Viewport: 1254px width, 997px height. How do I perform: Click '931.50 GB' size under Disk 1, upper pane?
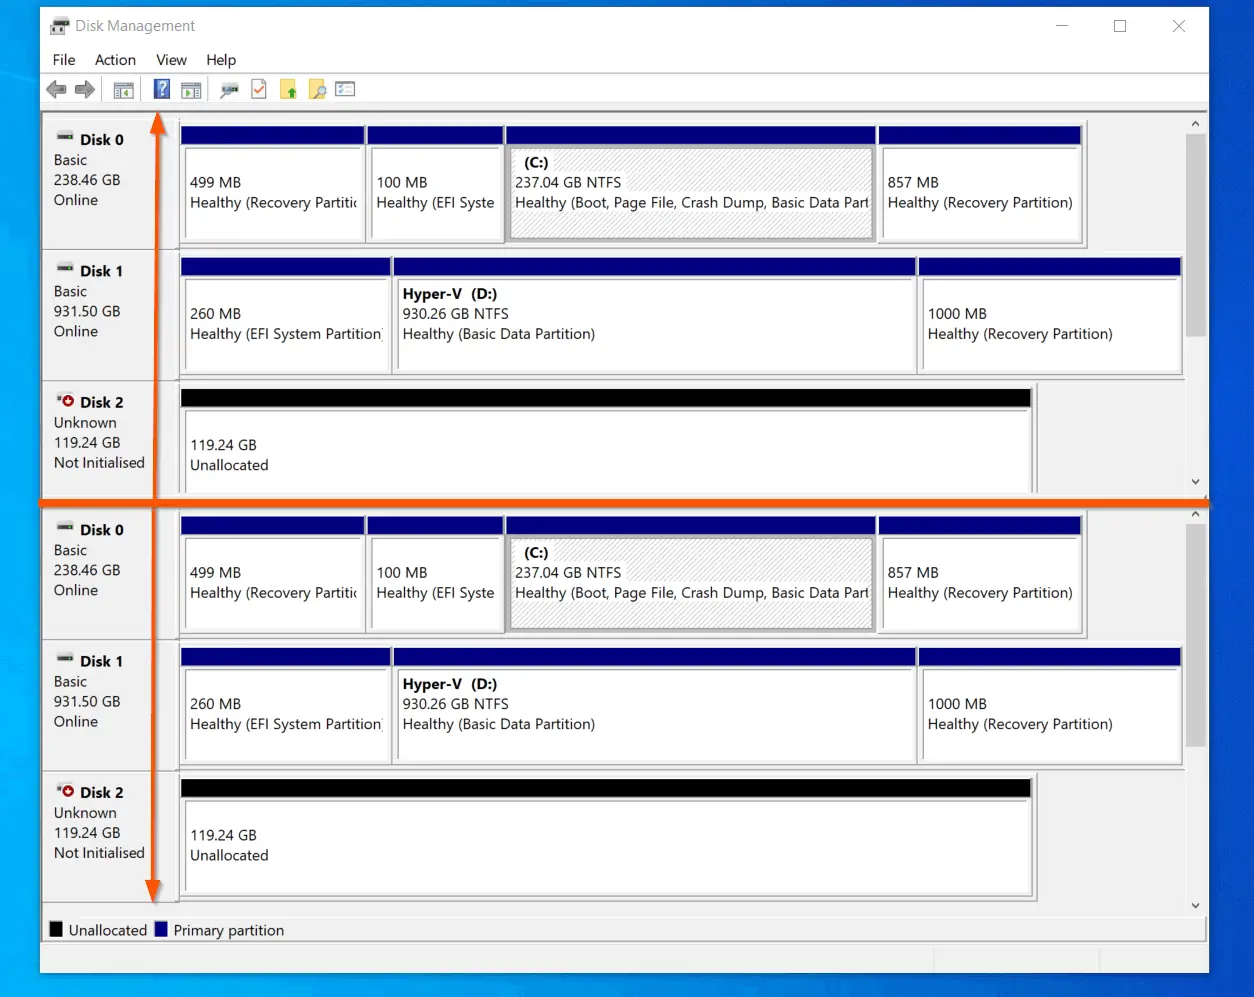click(x=87, y=311)
